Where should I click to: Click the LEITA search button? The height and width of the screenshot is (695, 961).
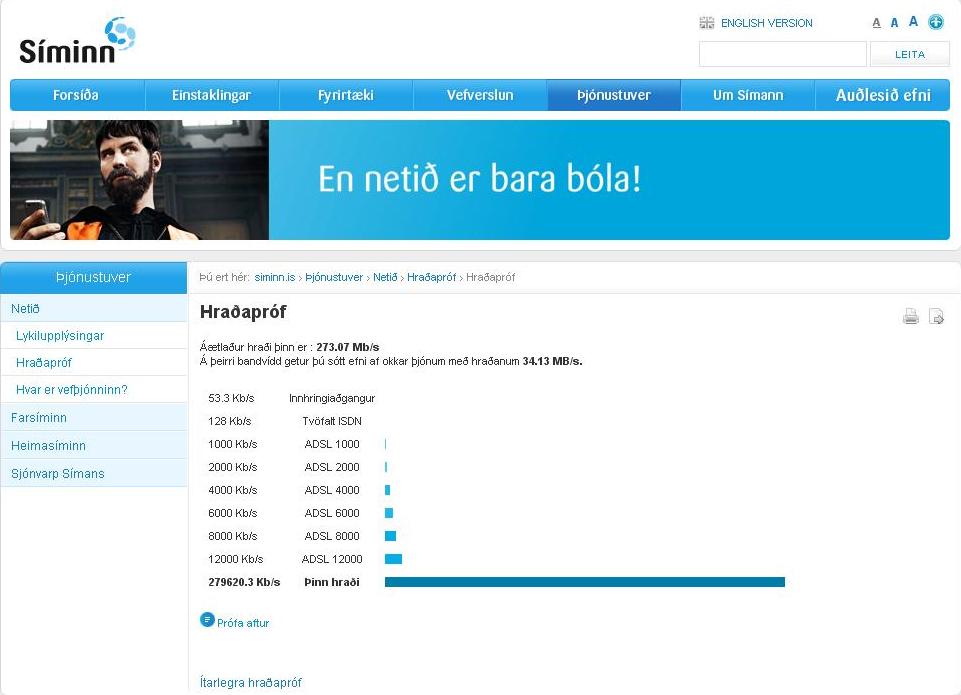(x=909, y=54)
